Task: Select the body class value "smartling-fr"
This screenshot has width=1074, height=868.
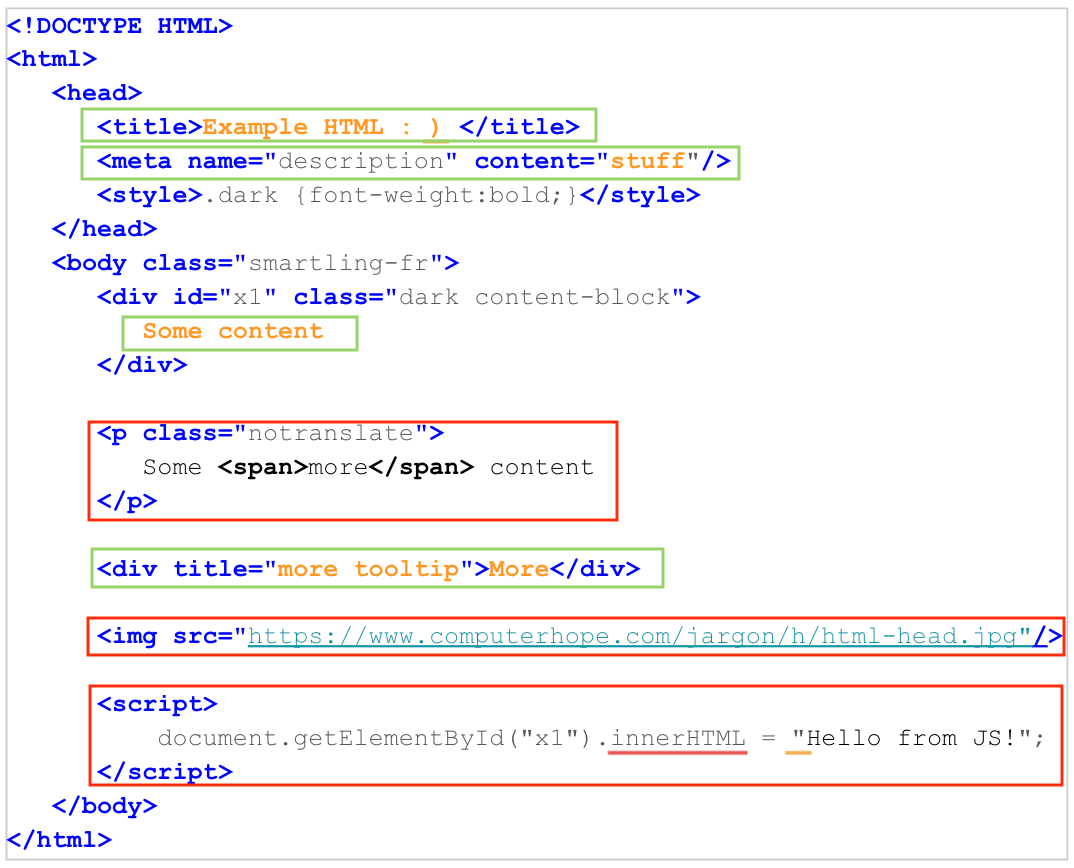Action: pos(338,263)
